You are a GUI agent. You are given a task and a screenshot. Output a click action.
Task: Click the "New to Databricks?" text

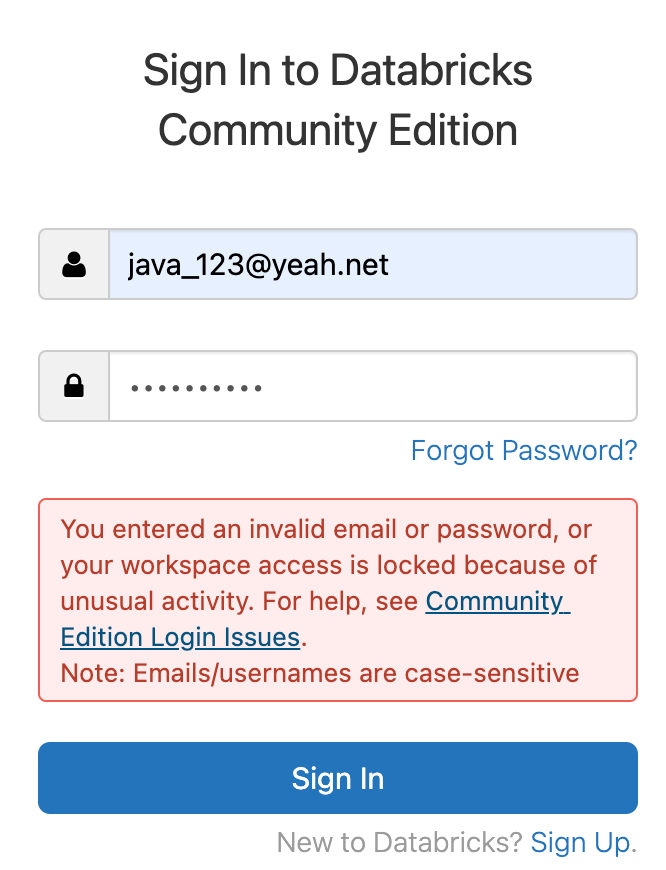click(399, 842)
